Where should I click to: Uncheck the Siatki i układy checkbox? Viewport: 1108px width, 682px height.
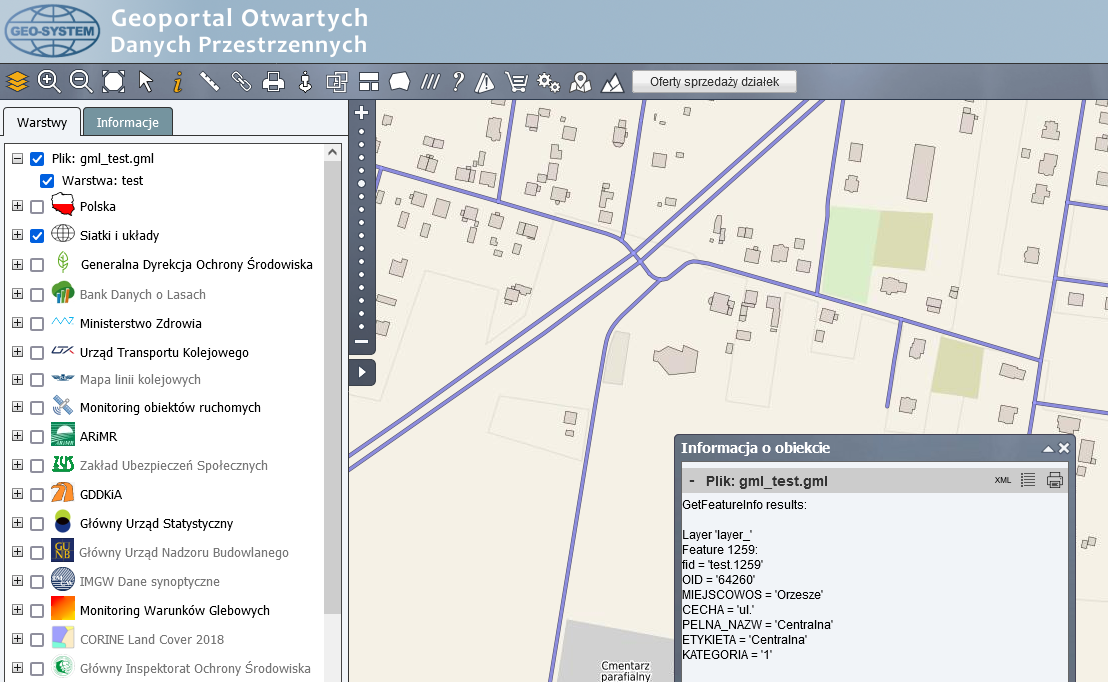[37, 236]
